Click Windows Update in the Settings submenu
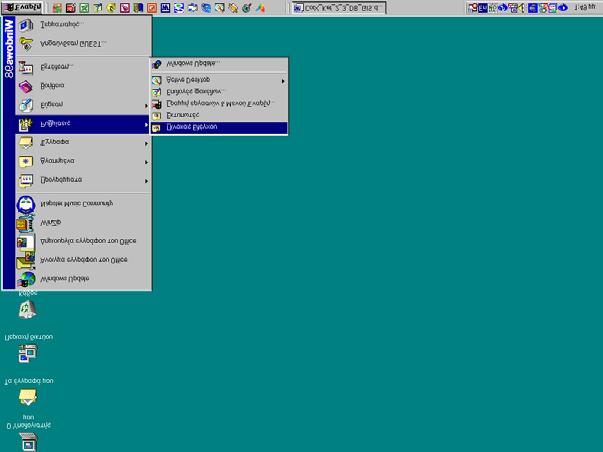This screenshot has width=603, height=452. point(219,64)
